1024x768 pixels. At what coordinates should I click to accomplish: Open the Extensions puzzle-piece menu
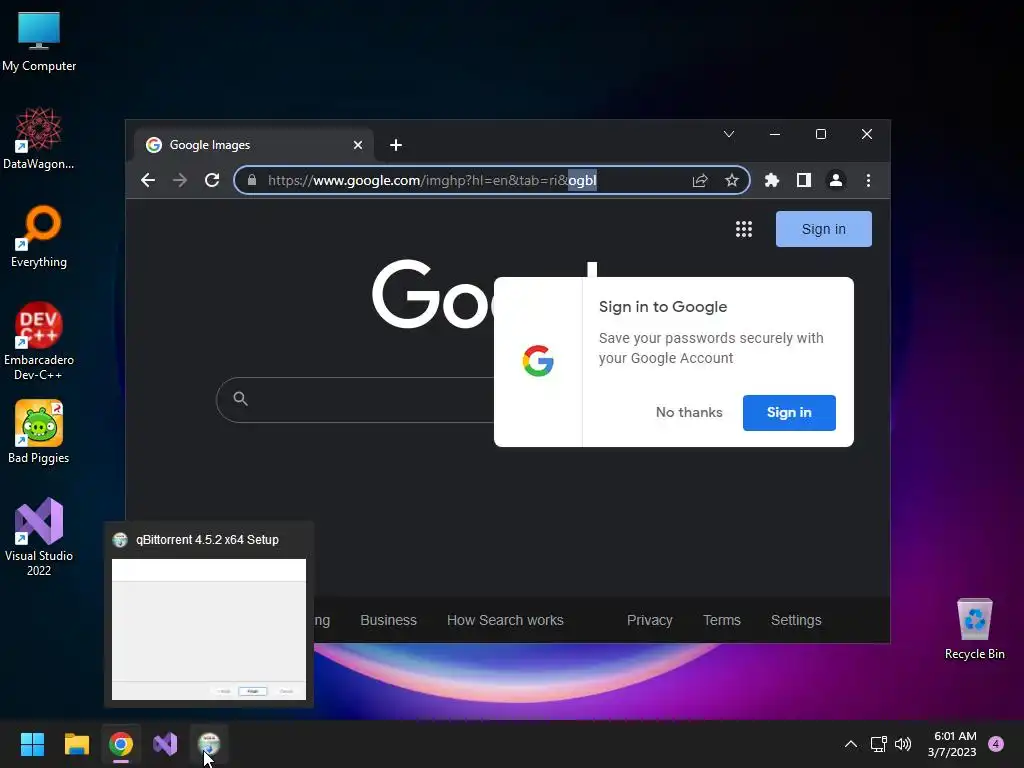(772, 180)
